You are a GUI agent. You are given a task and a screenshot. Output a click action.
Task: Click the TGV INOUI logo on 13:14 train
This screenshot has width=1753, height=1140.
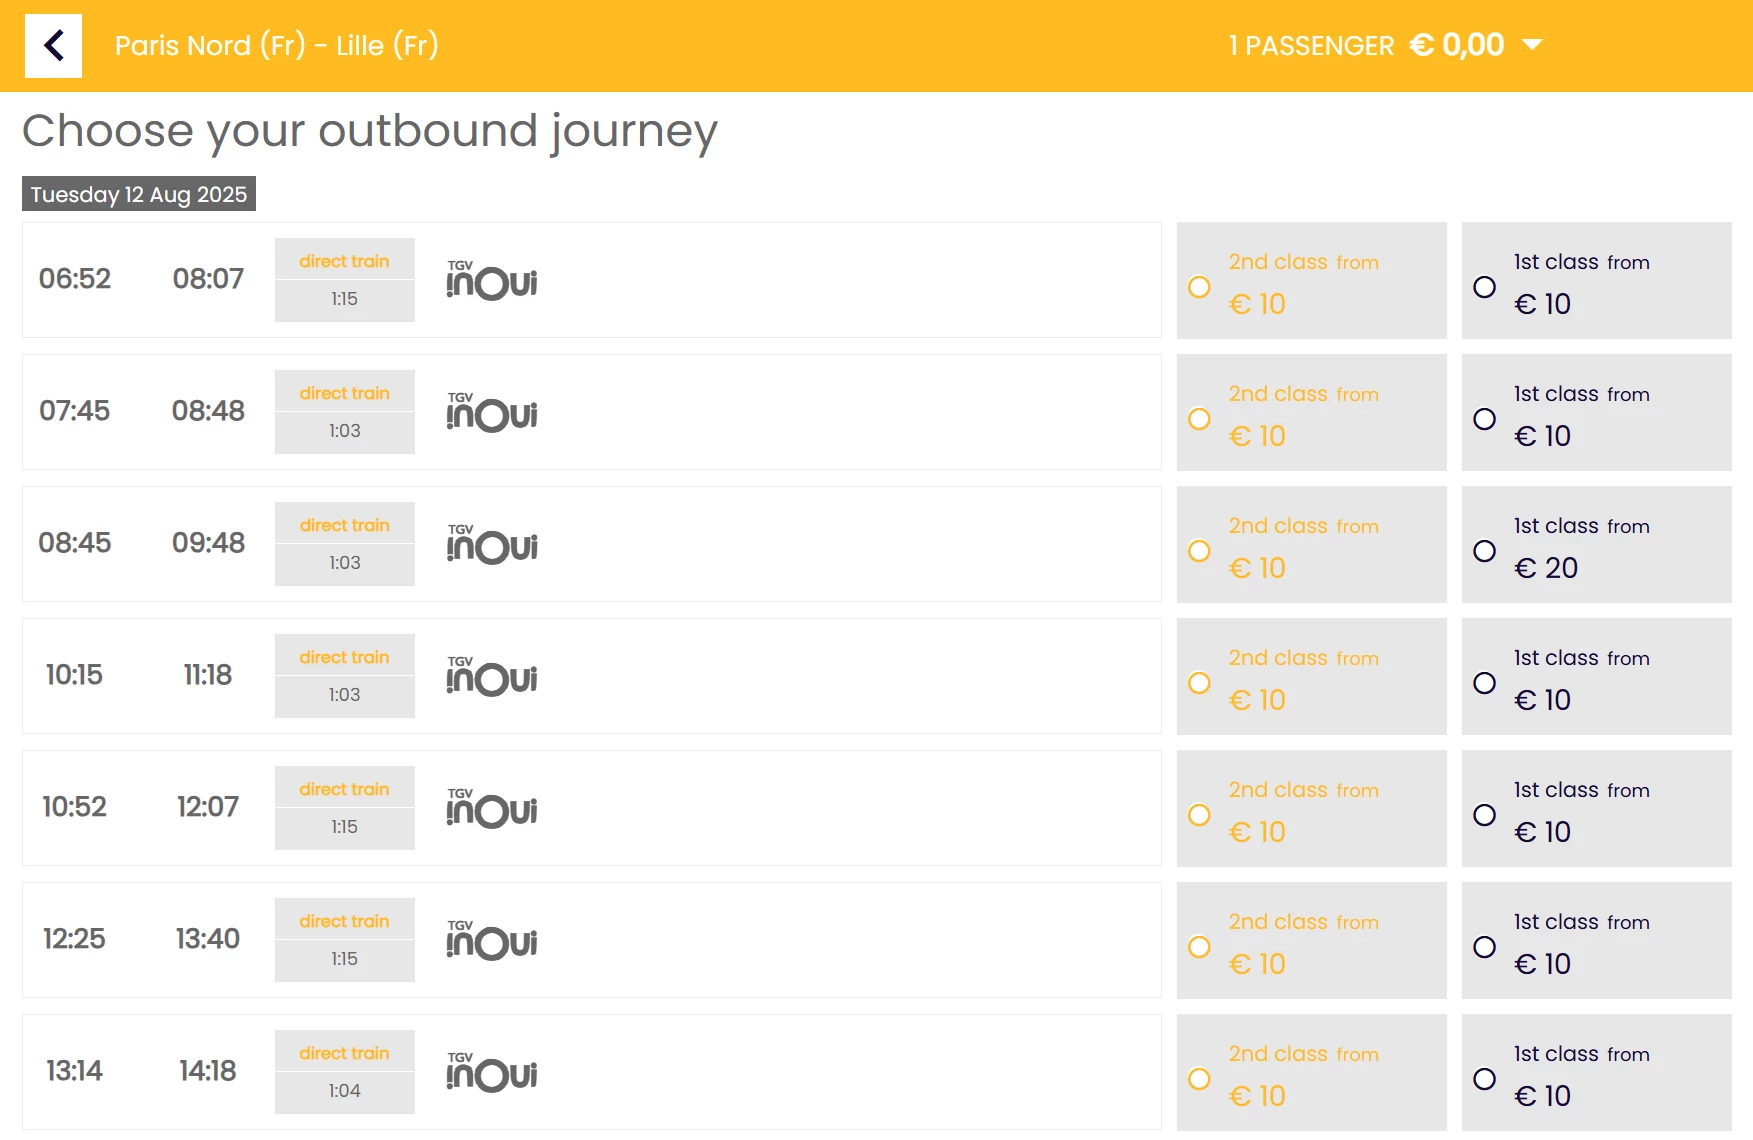point(491,1072)
